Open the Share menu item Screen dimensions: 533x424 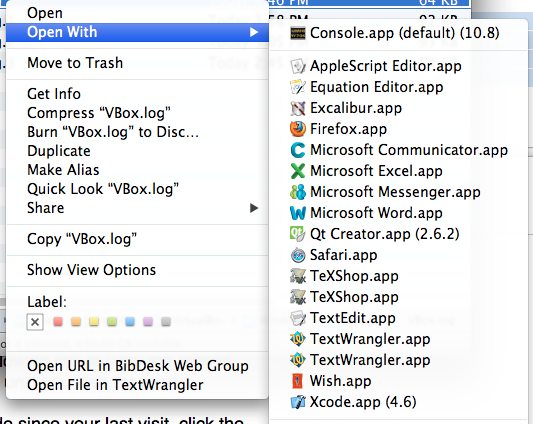(137, 208)
